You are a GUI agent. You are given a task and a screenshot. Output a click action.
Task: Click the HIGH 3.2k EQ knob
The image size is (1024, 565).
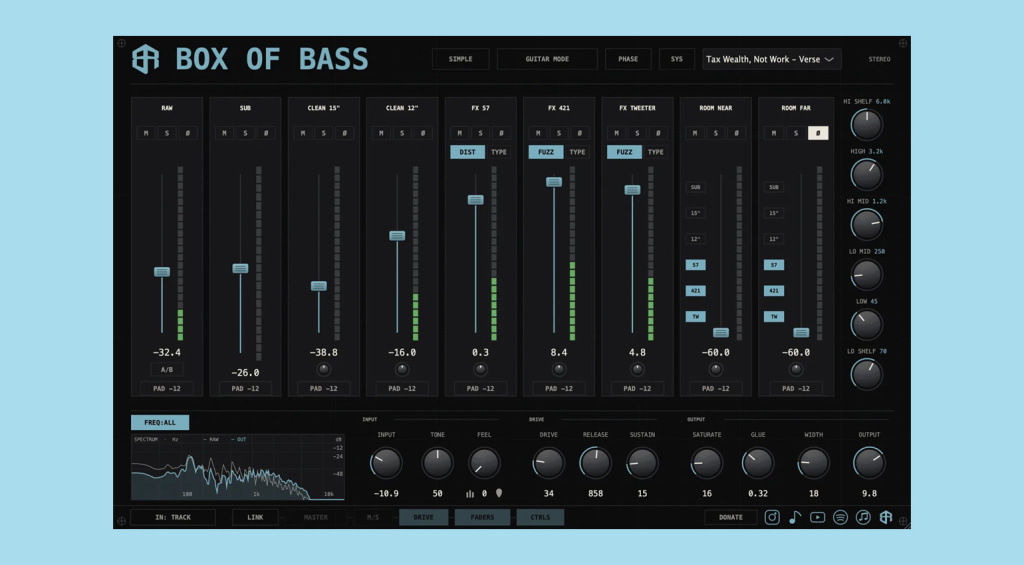pos(866,174)
